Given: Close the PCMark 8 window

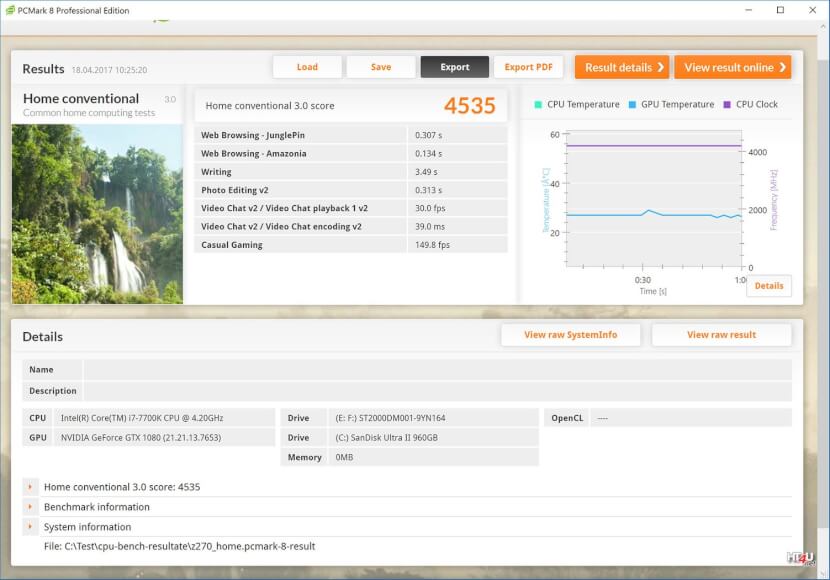Looking at the screenshot, I should pyautogui.click(x=813, y=10).
